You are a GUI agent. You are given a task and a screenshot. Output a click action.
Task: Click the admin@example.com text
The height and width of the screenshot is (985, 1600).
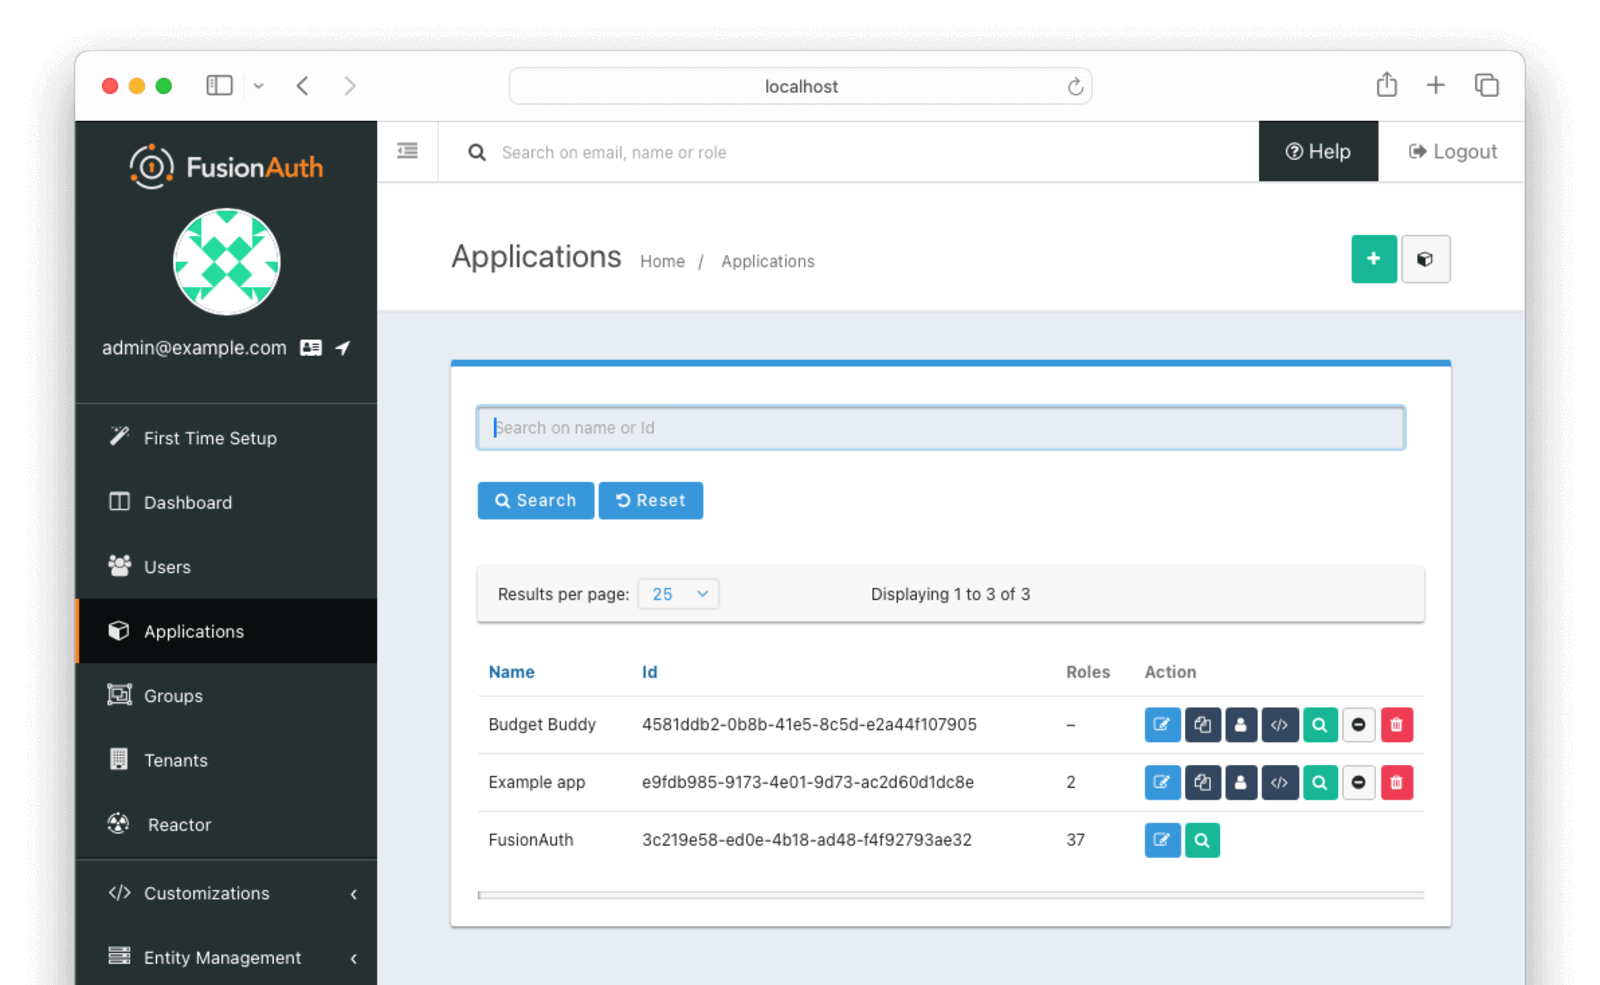pos(194,348)
